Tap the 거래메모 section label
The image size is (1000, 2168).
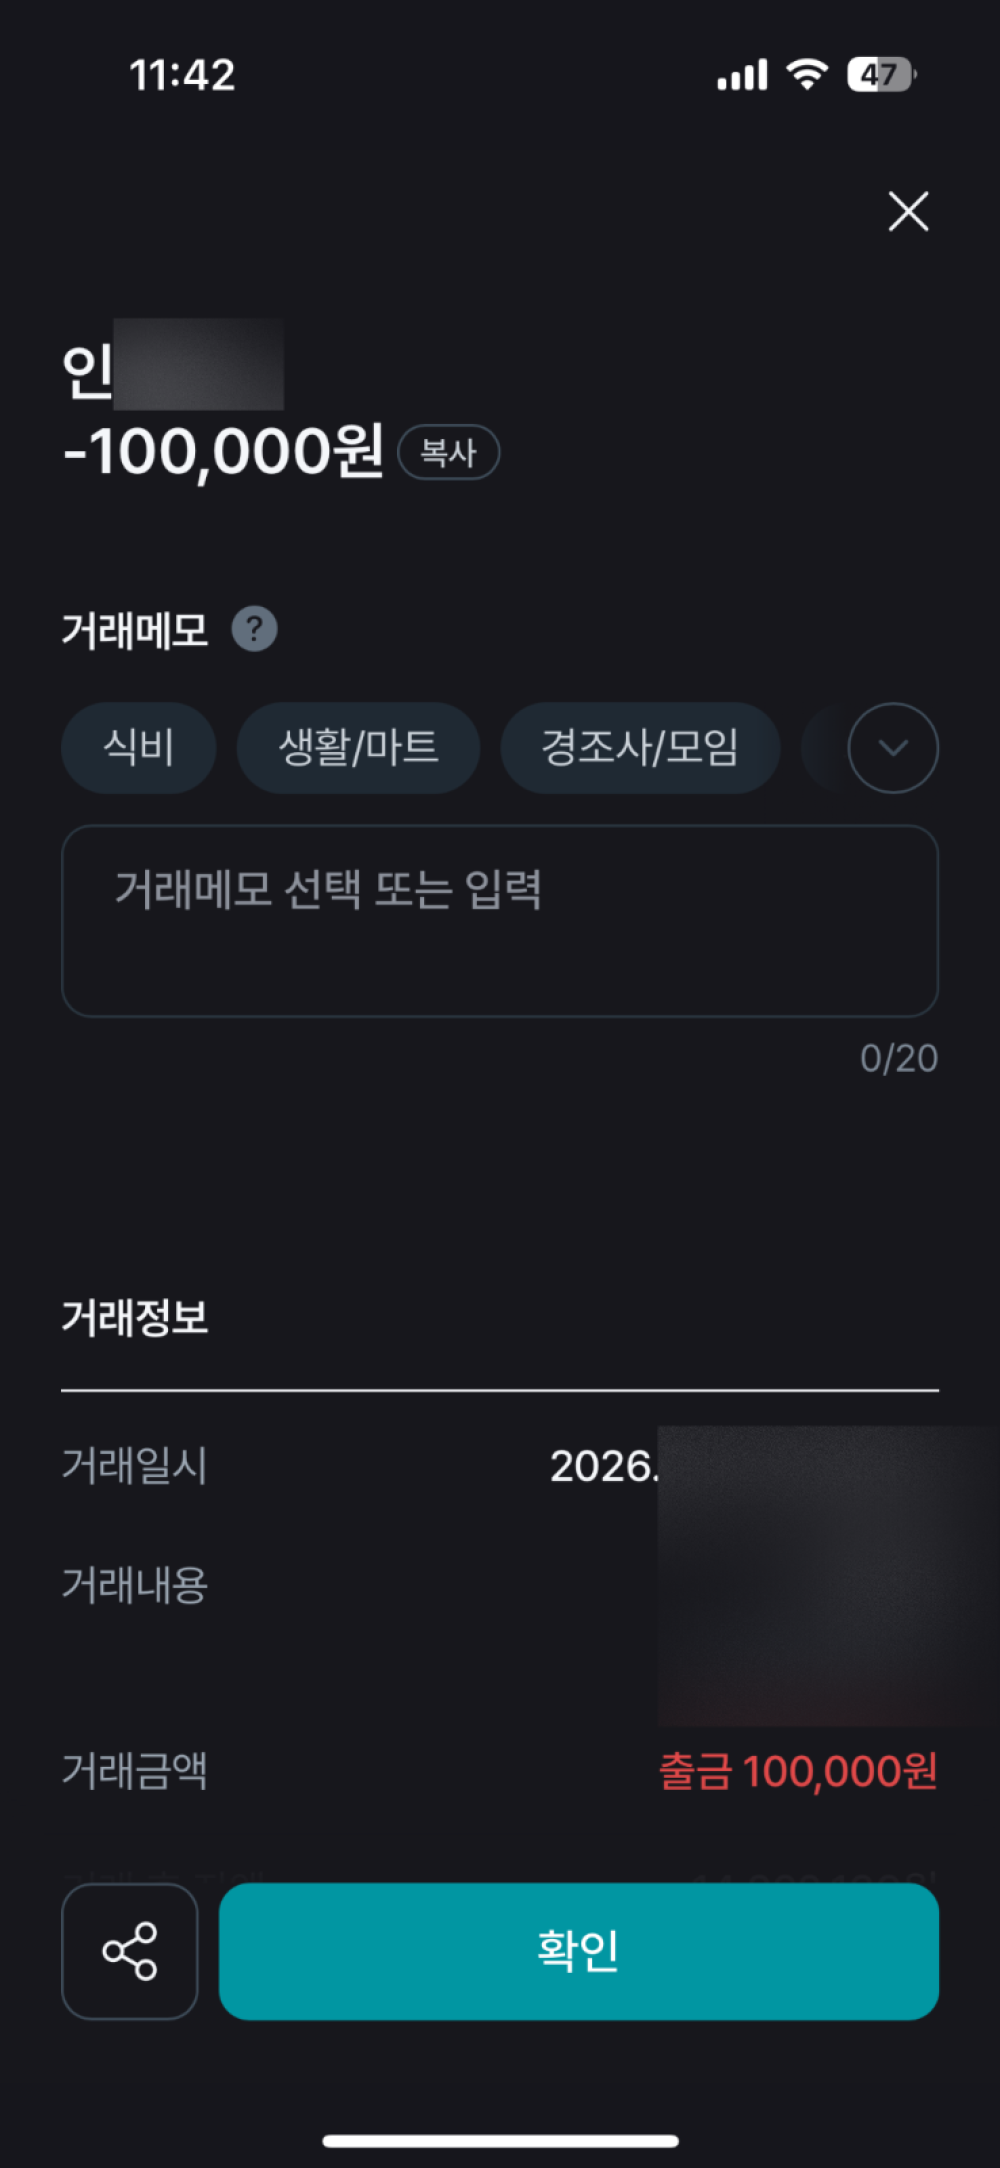(x=135, y=630)
